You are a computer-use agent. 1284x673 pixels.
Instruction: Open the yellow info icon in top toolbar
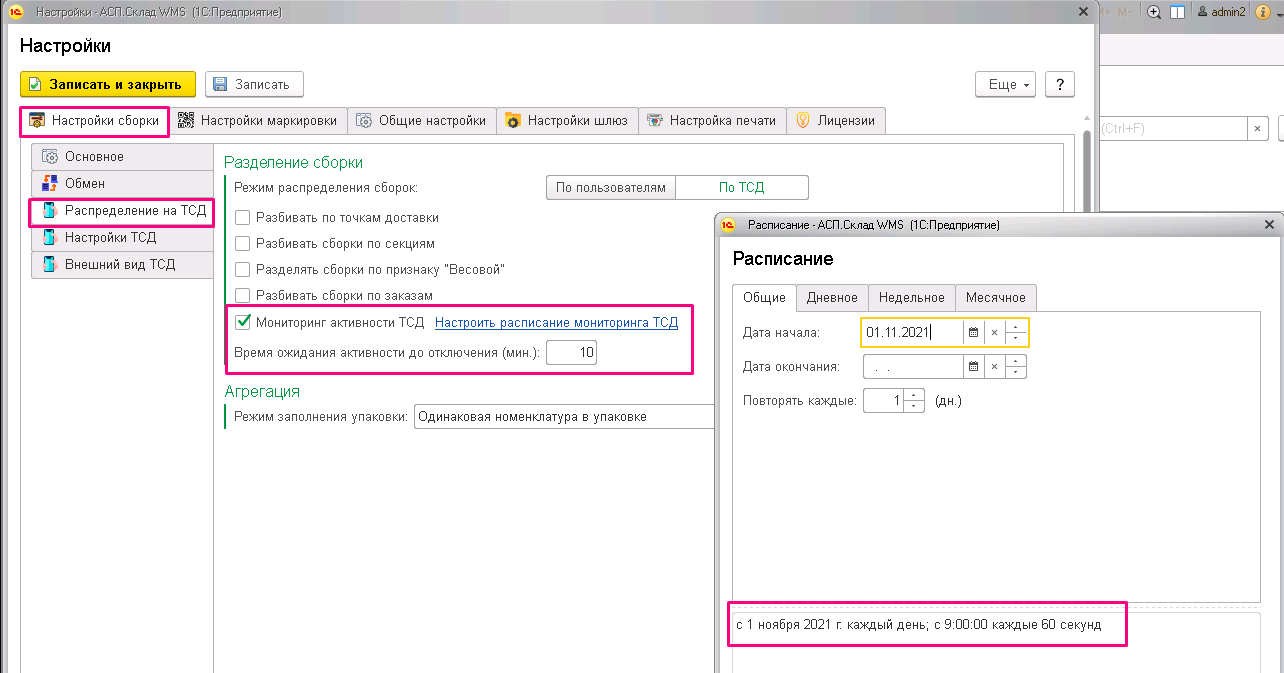point(1264,12)
